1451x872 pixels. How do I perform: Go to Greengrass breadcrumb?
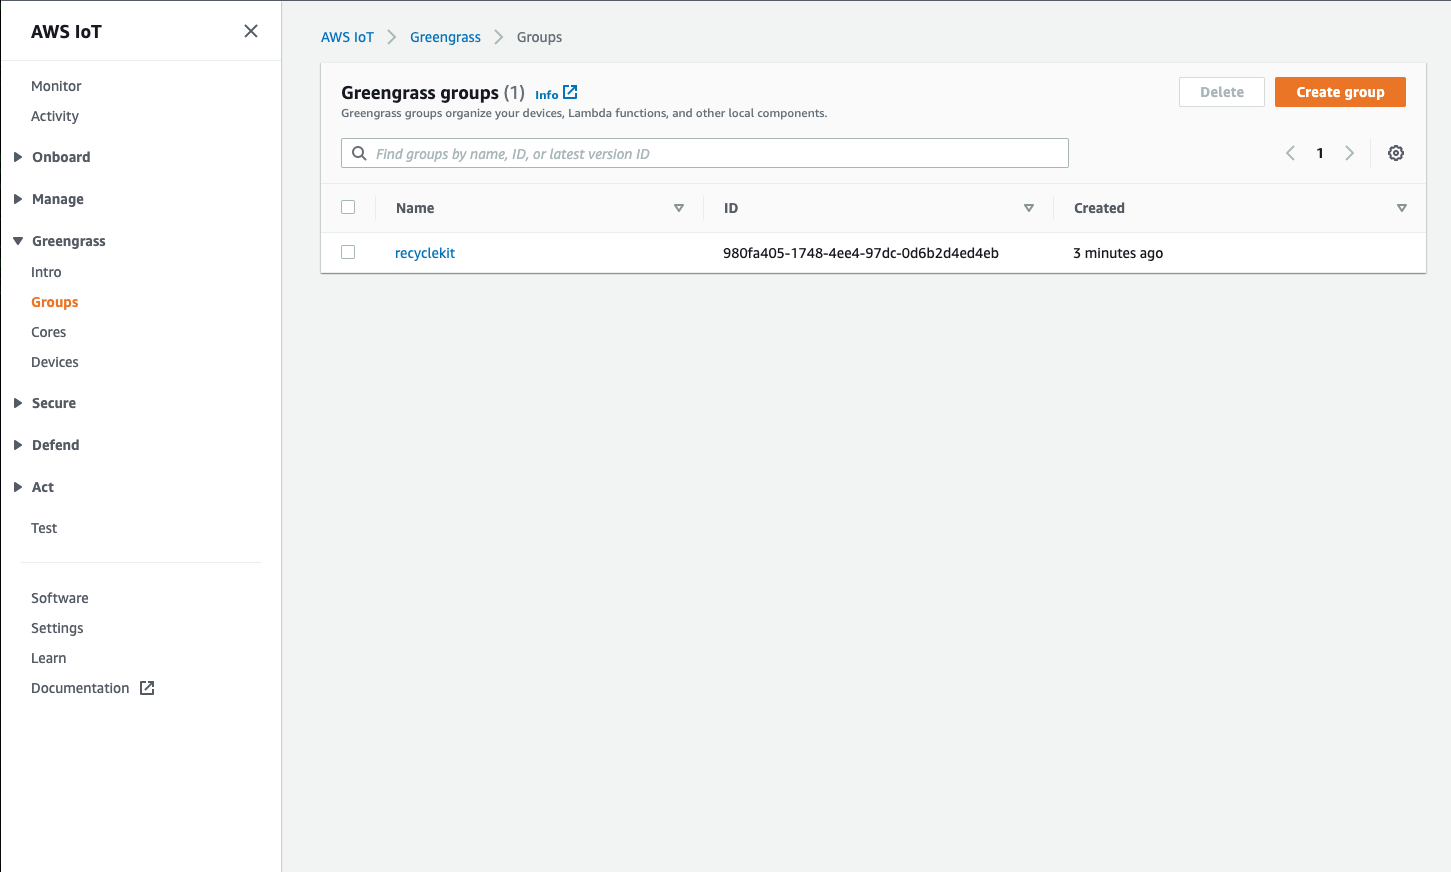[x=445, y=37]
